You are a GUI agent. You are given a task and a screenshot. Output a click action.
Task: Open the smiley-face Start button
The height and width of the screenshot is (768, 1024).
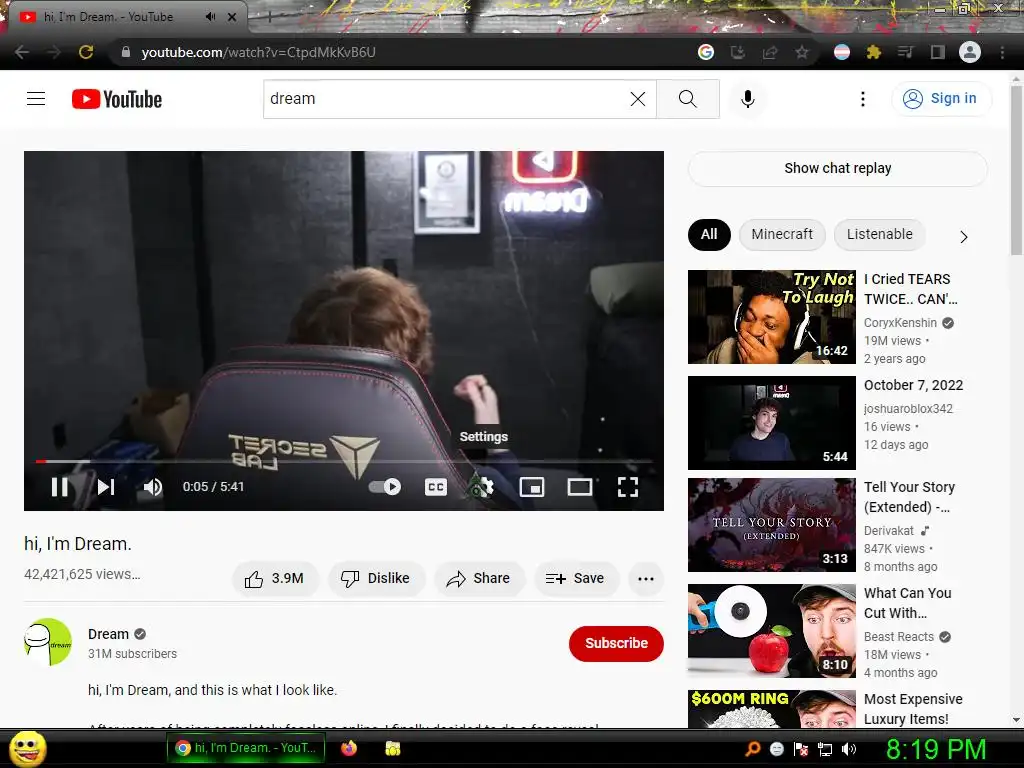[x=28, y=748]
